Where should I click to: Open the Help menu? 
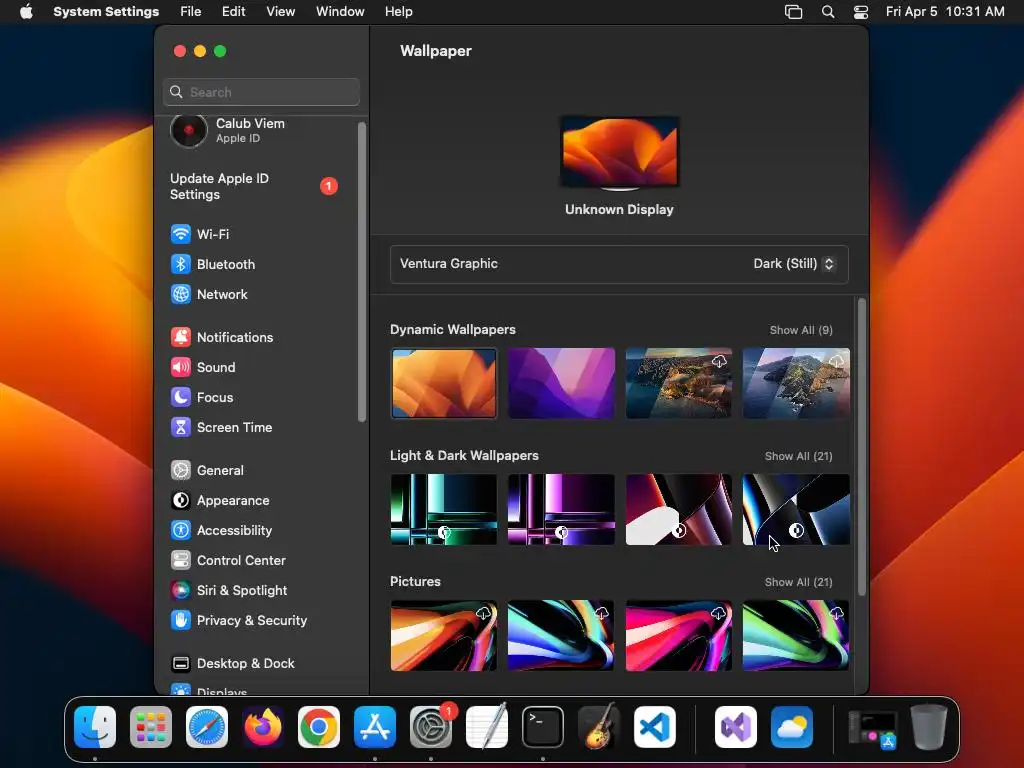[398, 12]
